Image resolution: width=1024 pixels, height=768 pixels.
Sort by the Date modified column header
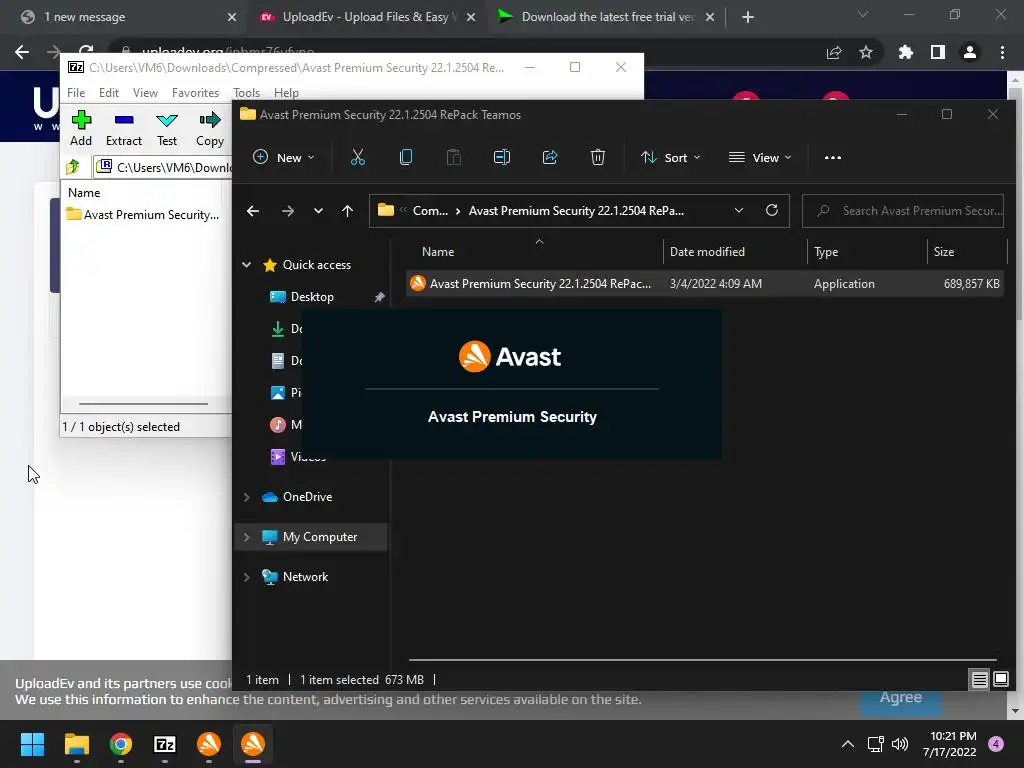click(x=707, y=251)
